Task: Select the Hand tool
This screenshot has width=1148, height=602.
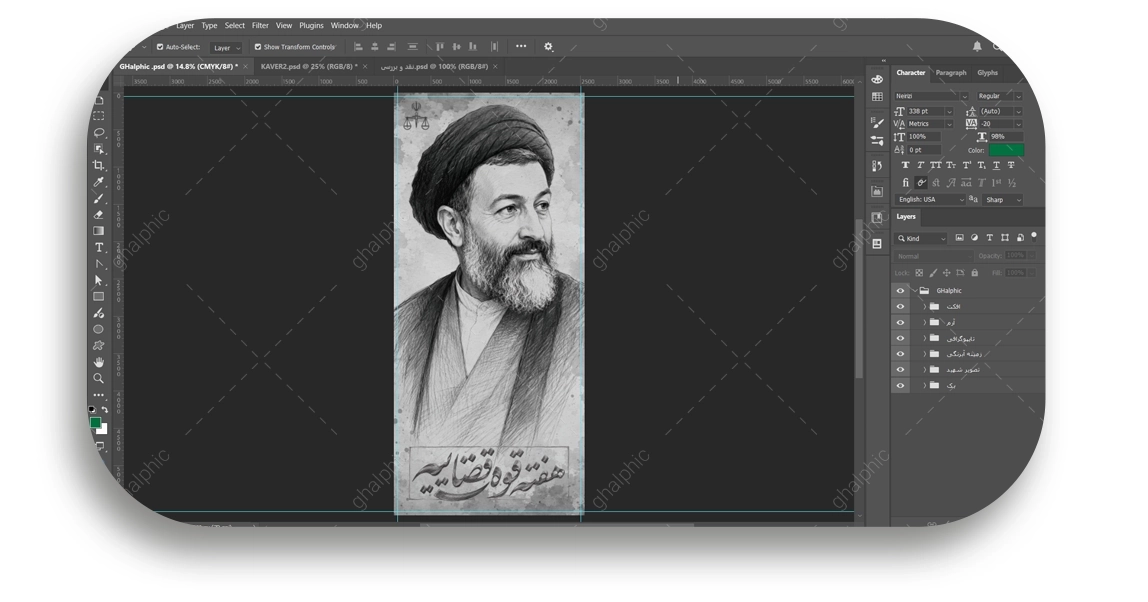Action: pyautogui.click(x=99, y=362)
